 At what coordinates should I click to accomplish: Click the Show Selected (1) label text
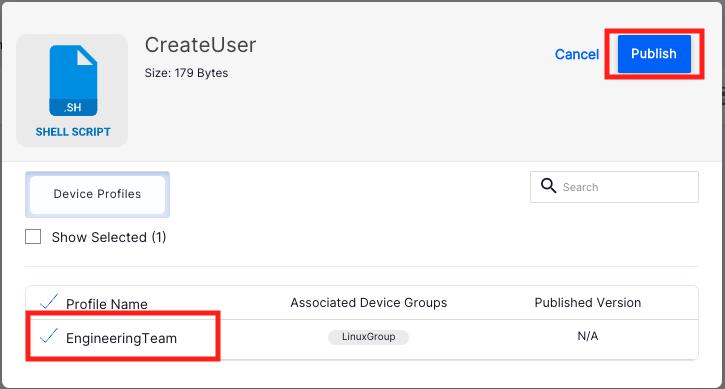tap(109, 237)
